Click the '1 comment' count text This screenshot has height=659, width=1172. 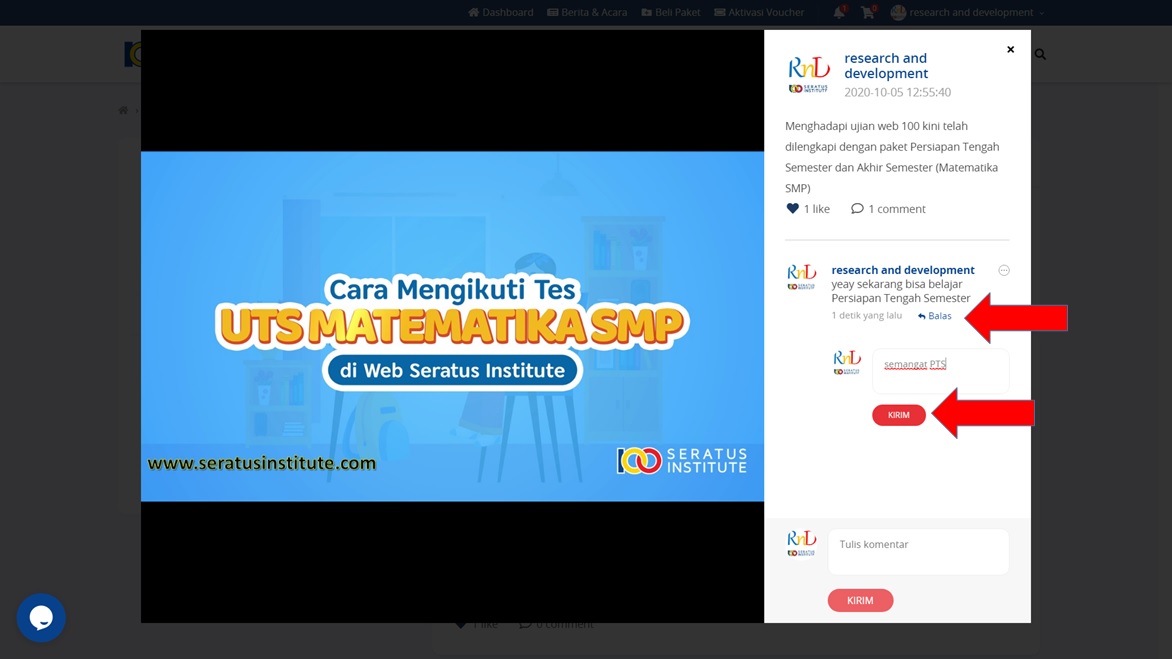[897, 208]
